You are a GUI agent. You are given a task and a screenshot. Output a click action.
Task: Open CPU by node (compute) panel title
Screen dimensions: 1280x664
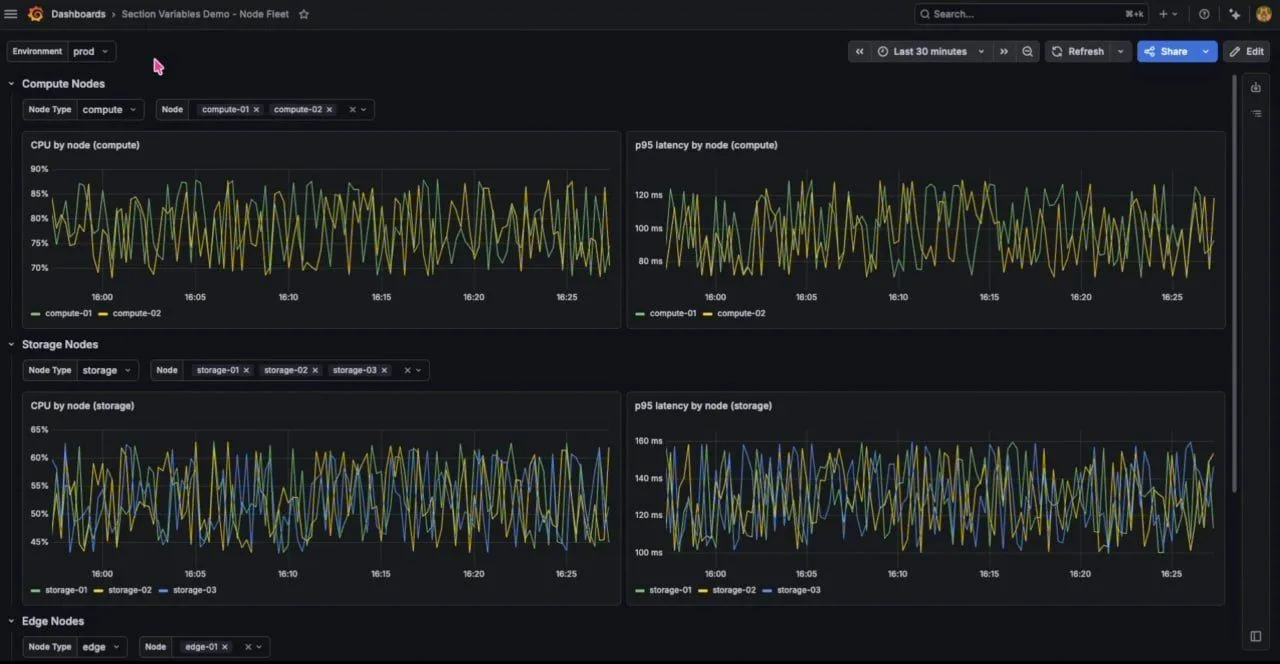[x=85, y=145]
